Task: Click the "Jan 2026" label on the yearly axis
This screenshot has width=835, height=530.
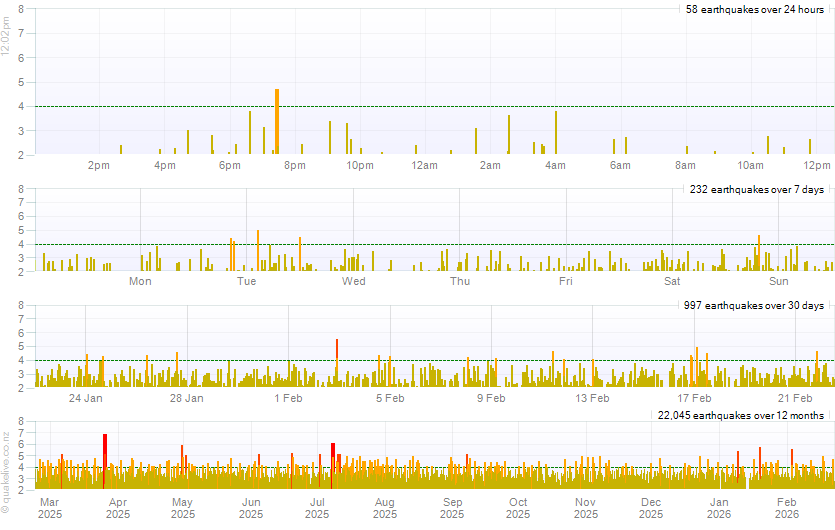Action: 718,507
